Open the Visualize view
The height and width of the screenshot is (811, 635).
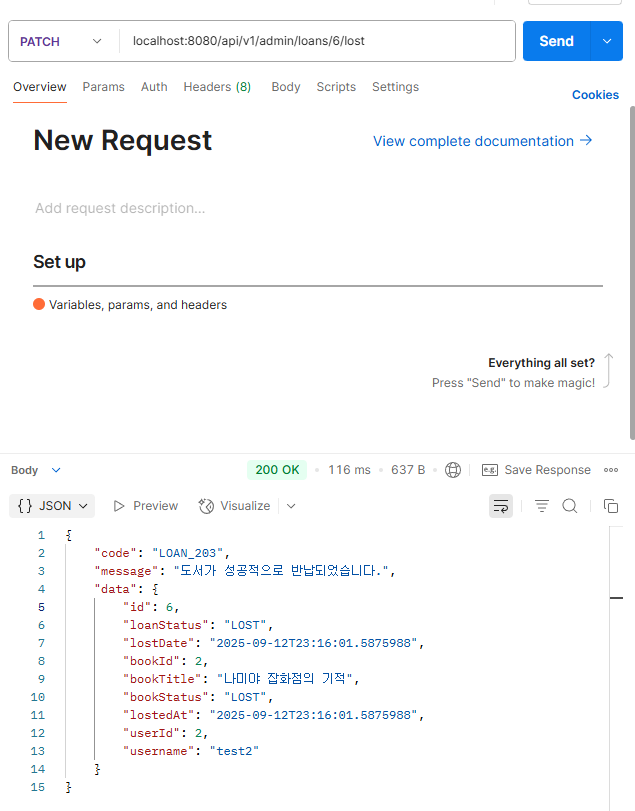(x=234, y=506)
